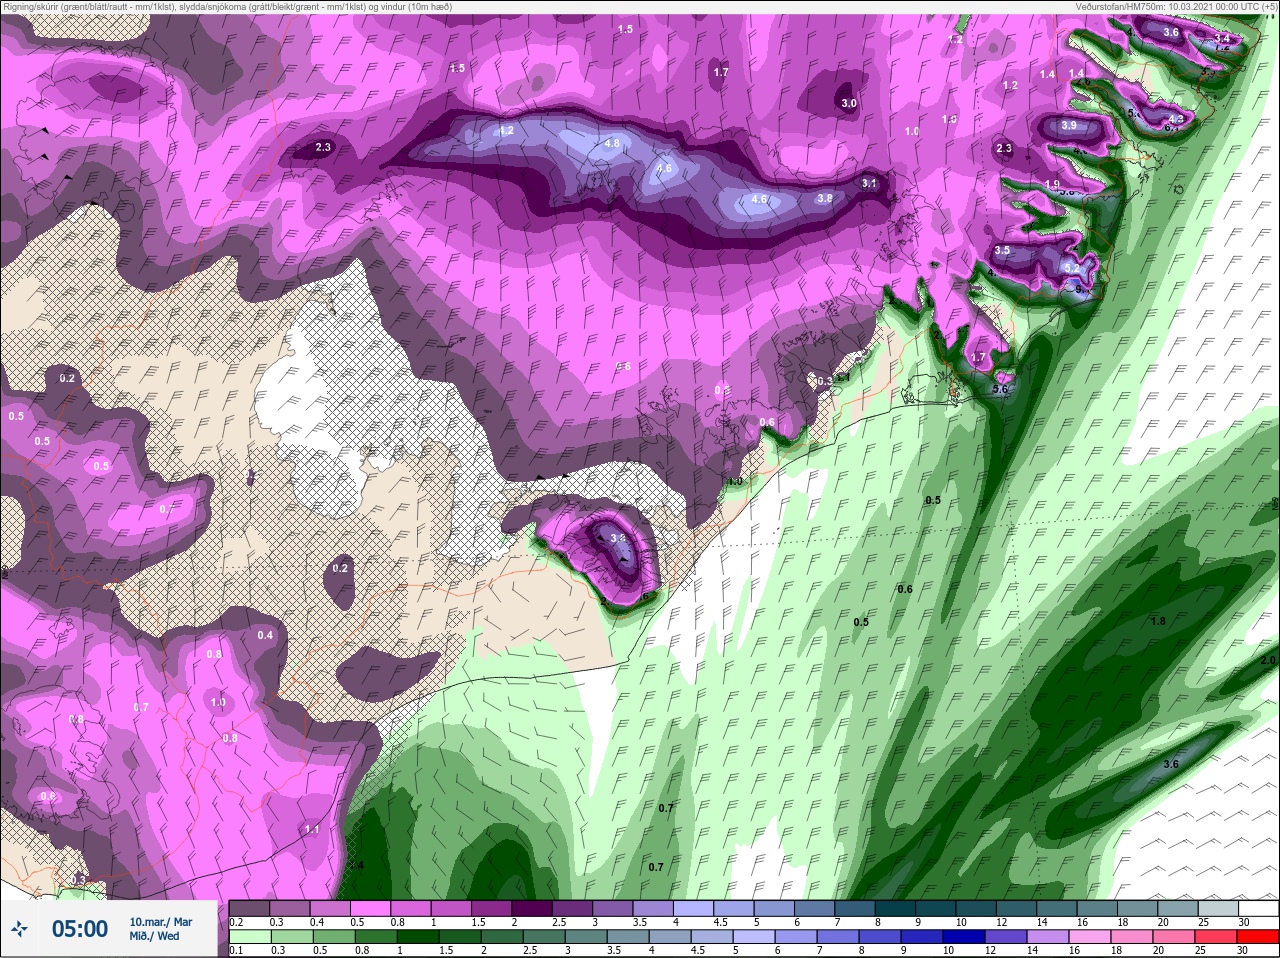Click the 05:00 forecast time display

80,930
